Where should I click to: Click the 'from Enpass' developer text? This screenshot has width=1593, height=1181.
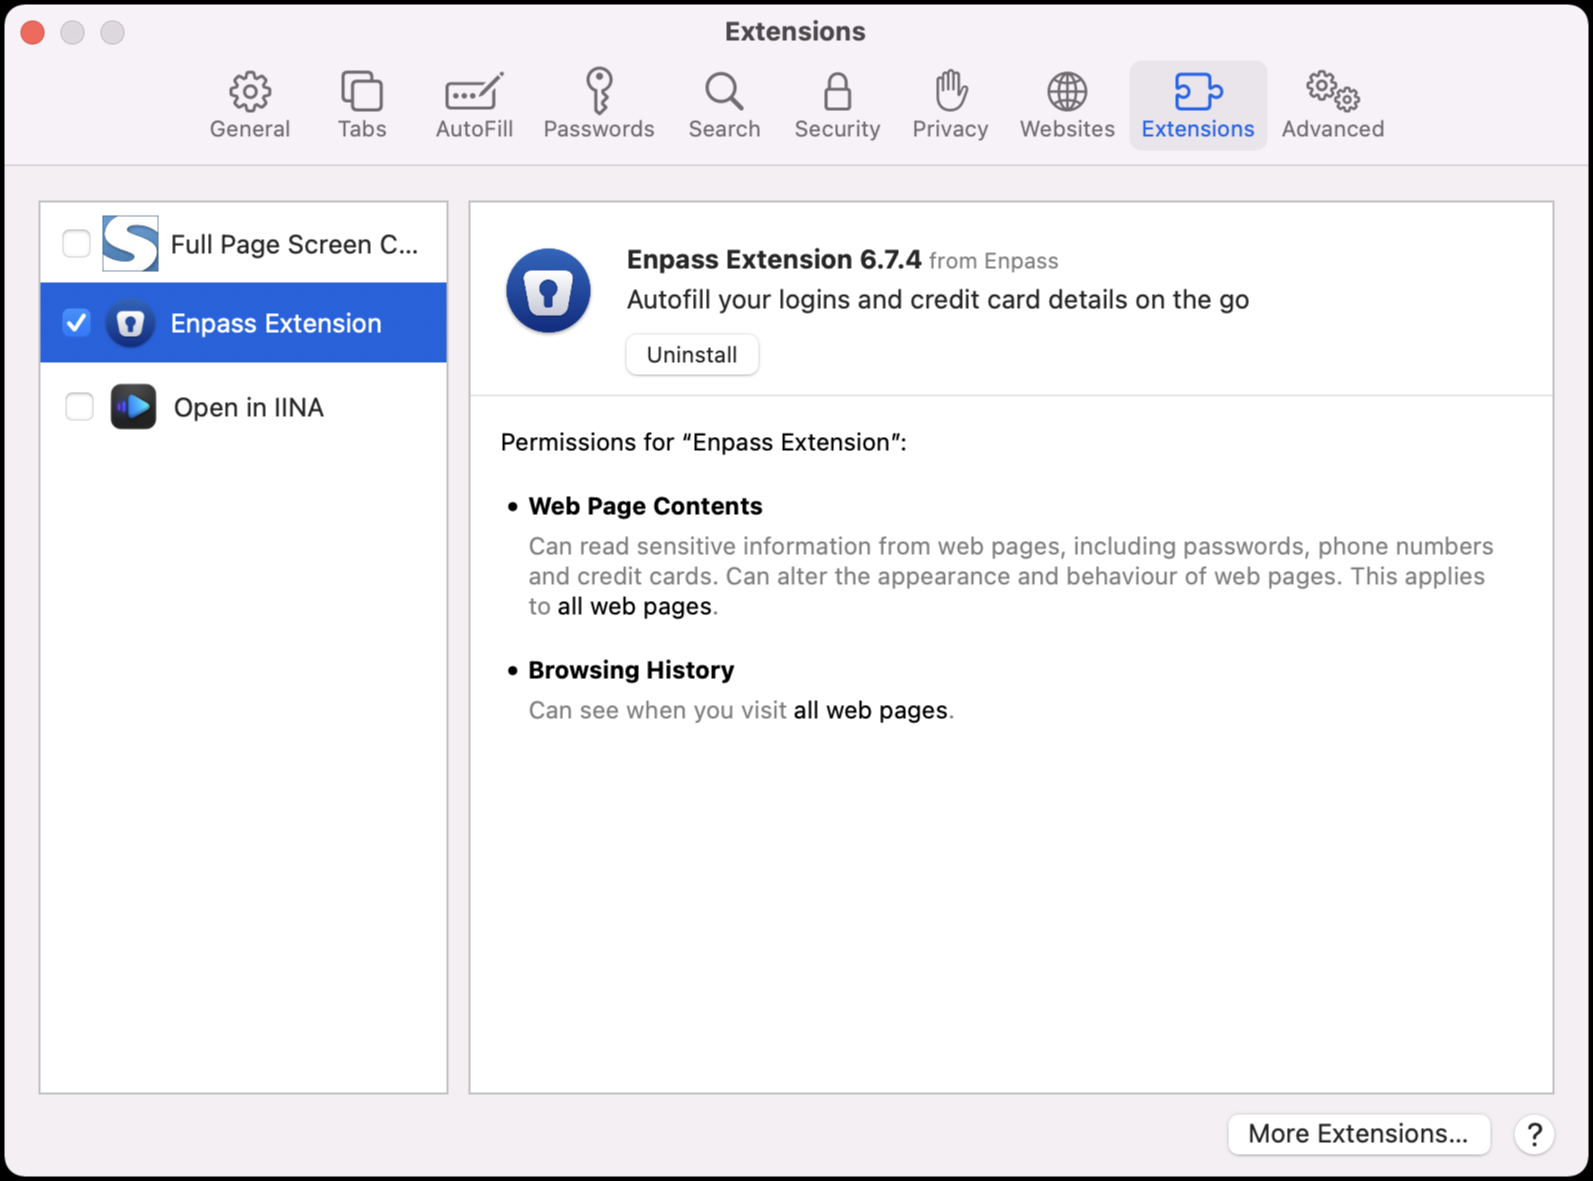point(993,261)
